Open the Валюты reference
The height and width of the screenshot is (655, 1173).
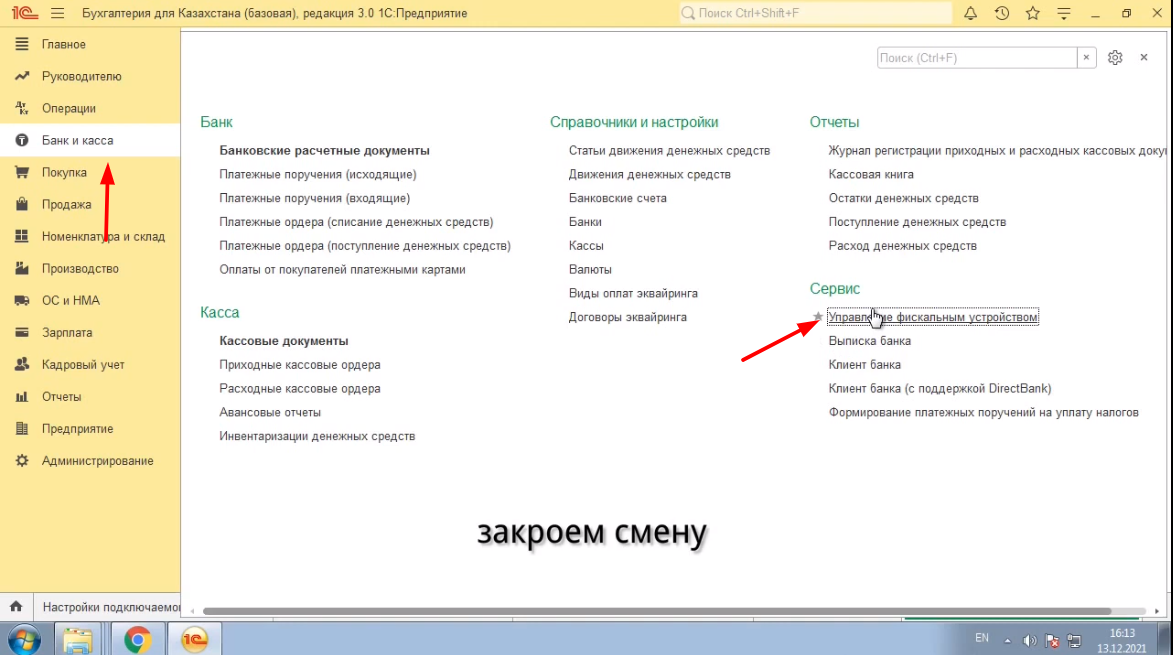[589, 270]
